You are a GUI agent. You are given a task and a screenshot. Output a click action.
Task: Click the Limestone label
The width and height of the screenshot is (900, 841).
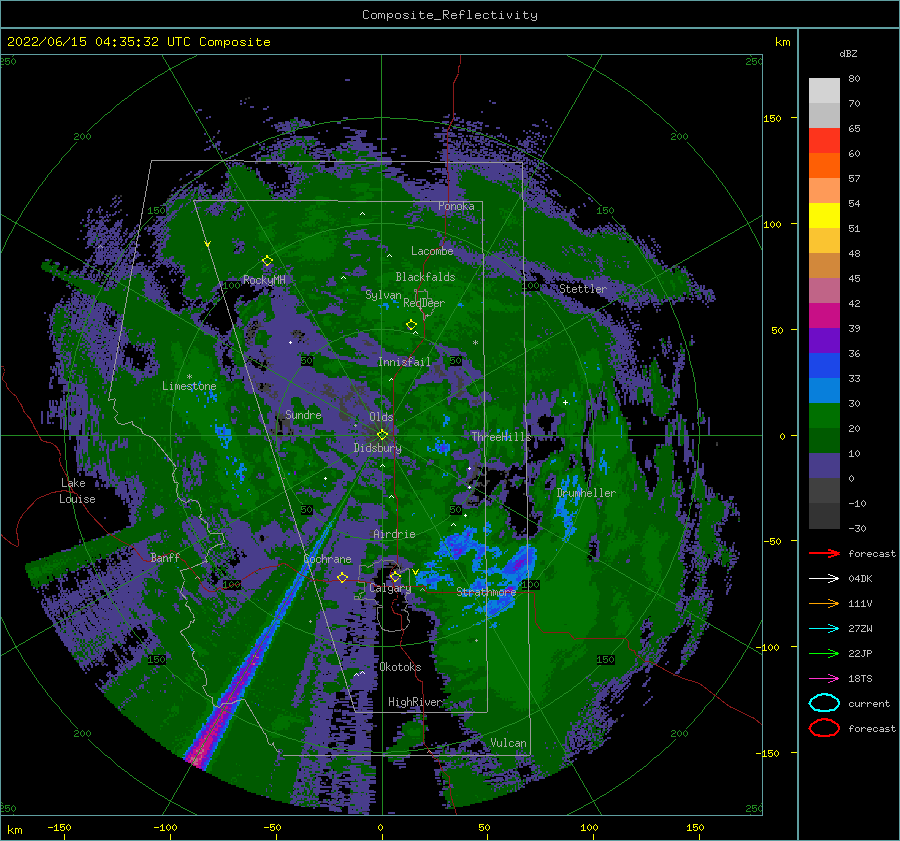pyautogui.click(x=189, y=386)
